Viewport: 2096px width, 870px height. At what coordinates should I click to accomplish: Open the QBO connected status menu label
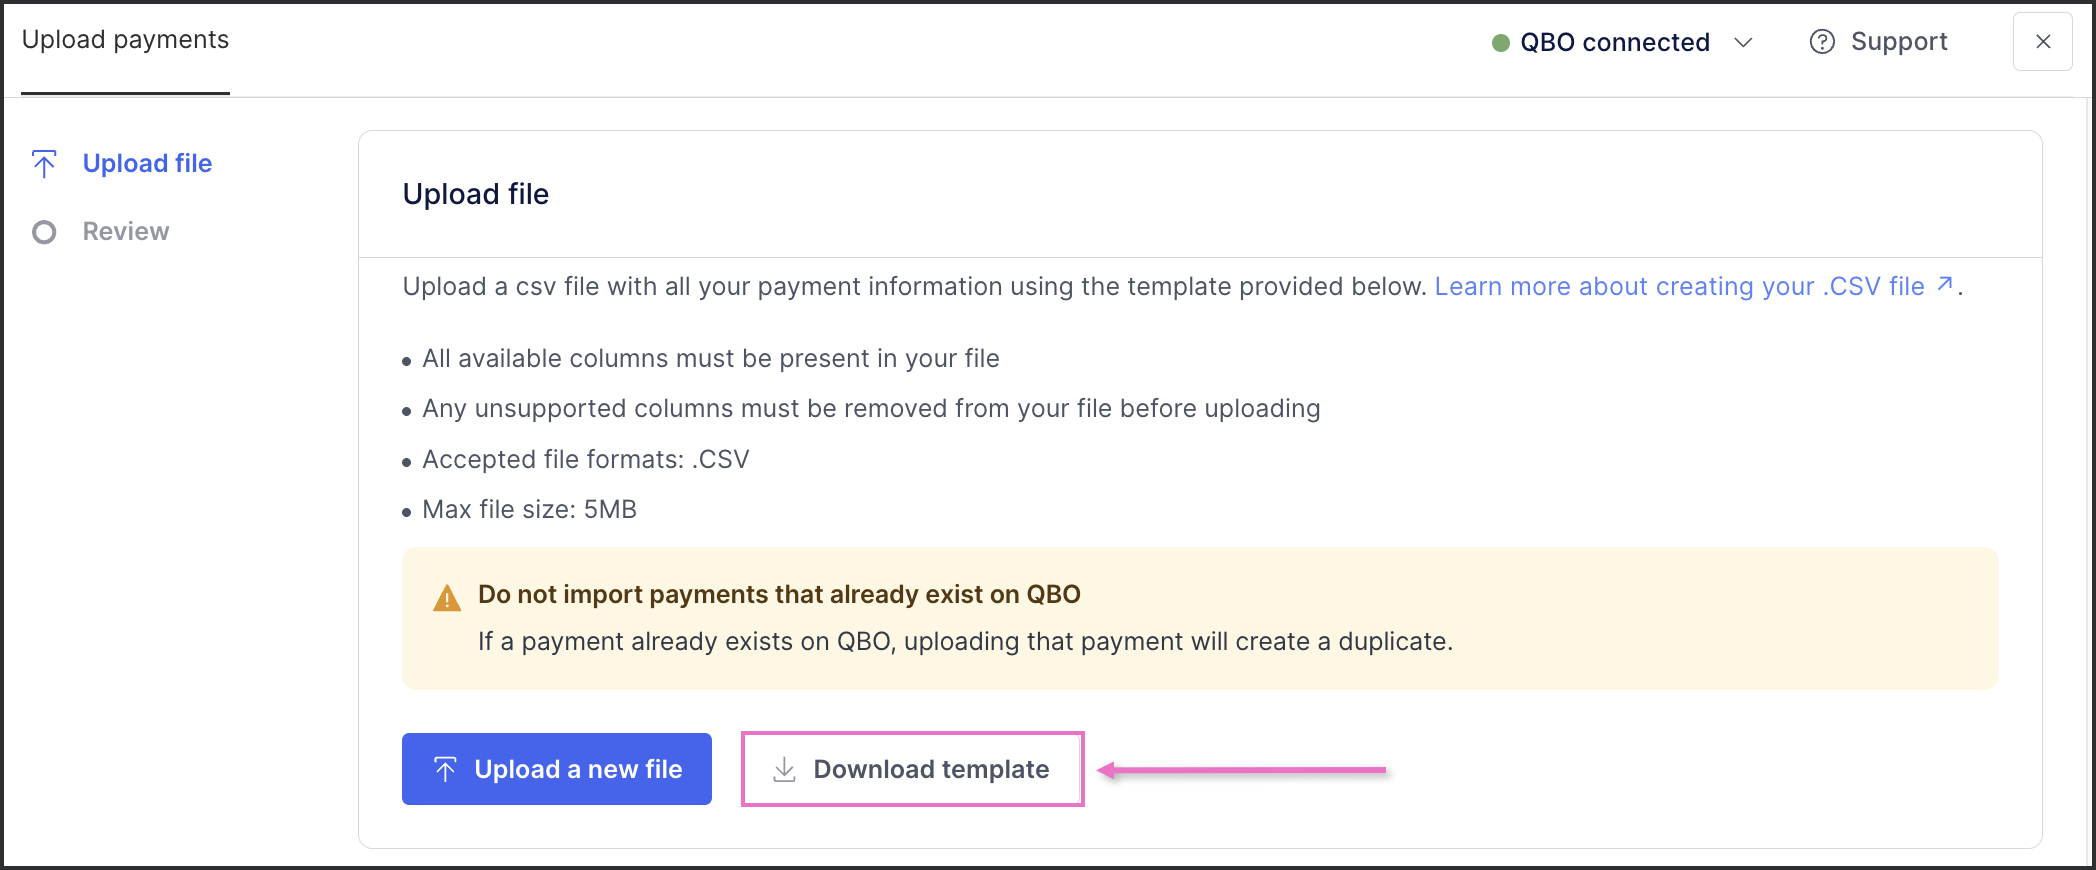point(1614,42)
